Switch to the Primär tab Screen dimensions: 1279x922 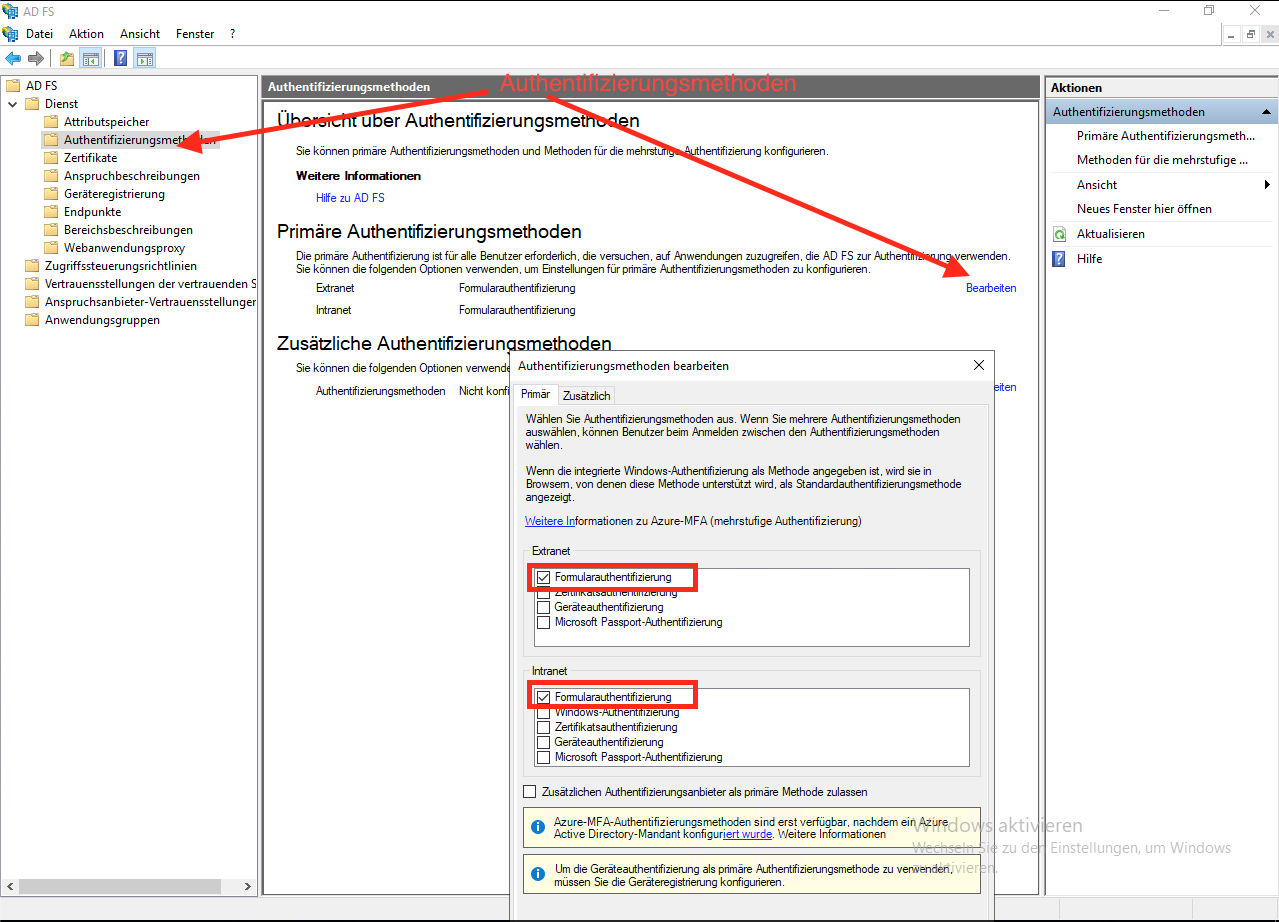tap(535, 394)
